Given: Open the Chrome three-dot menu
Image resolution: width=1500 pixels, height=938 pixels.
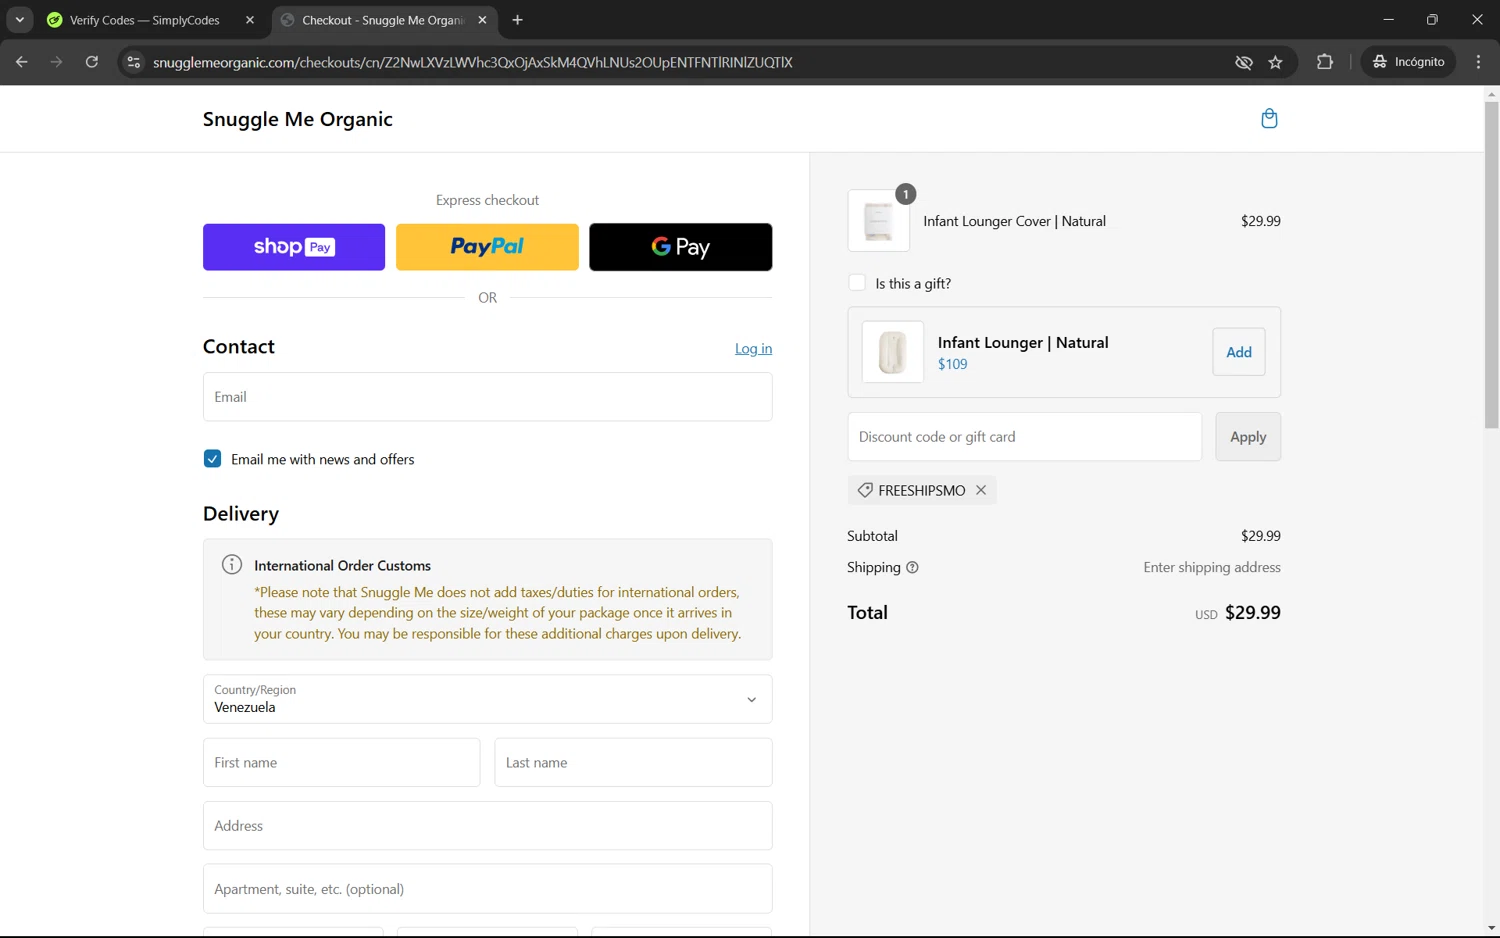Looking at the screenshot, I should (1478, 62).
